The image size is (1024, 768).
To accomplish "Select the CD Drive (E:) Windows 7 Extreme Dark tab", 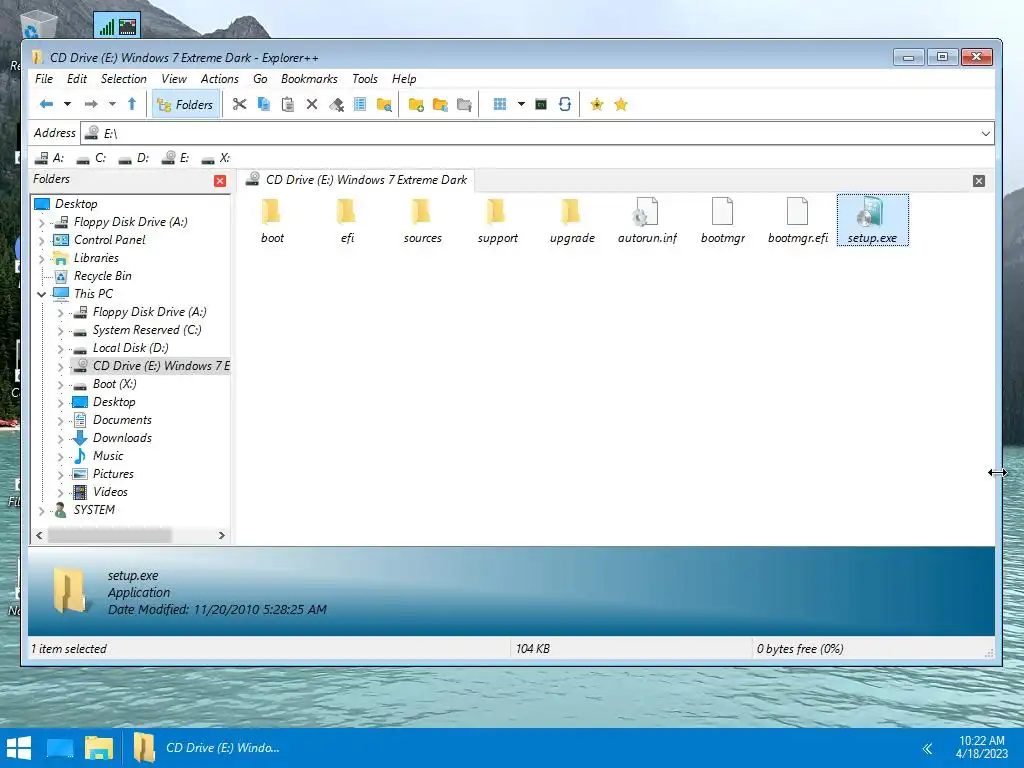I will tap(356, 180).
